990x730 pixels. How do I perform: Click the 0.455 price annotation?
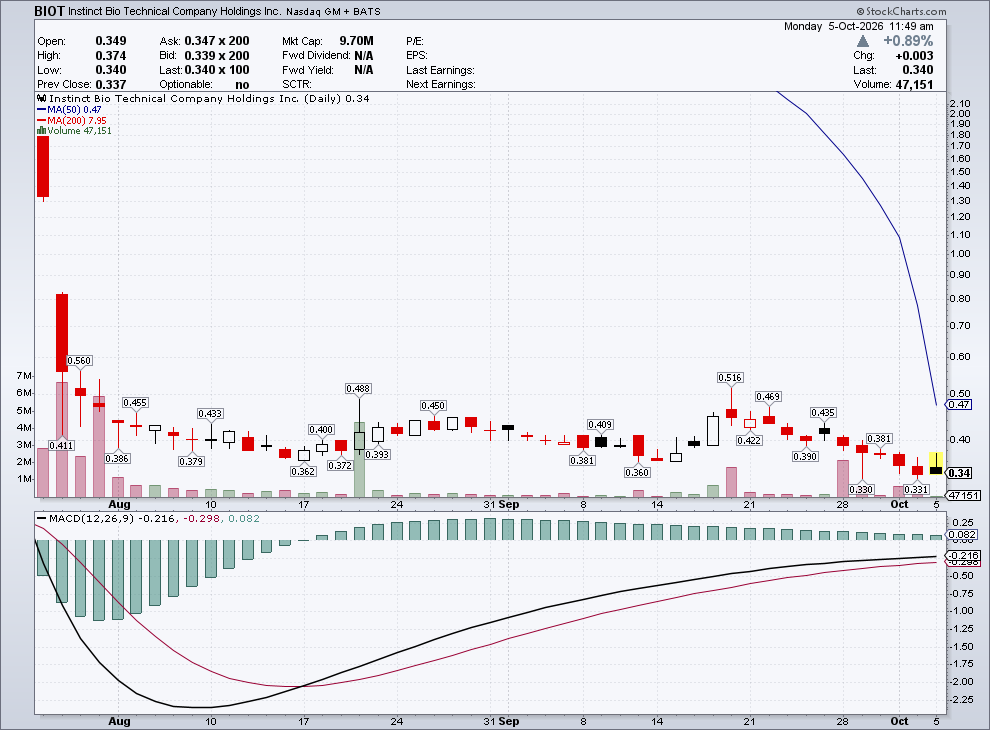coord(134,402)
